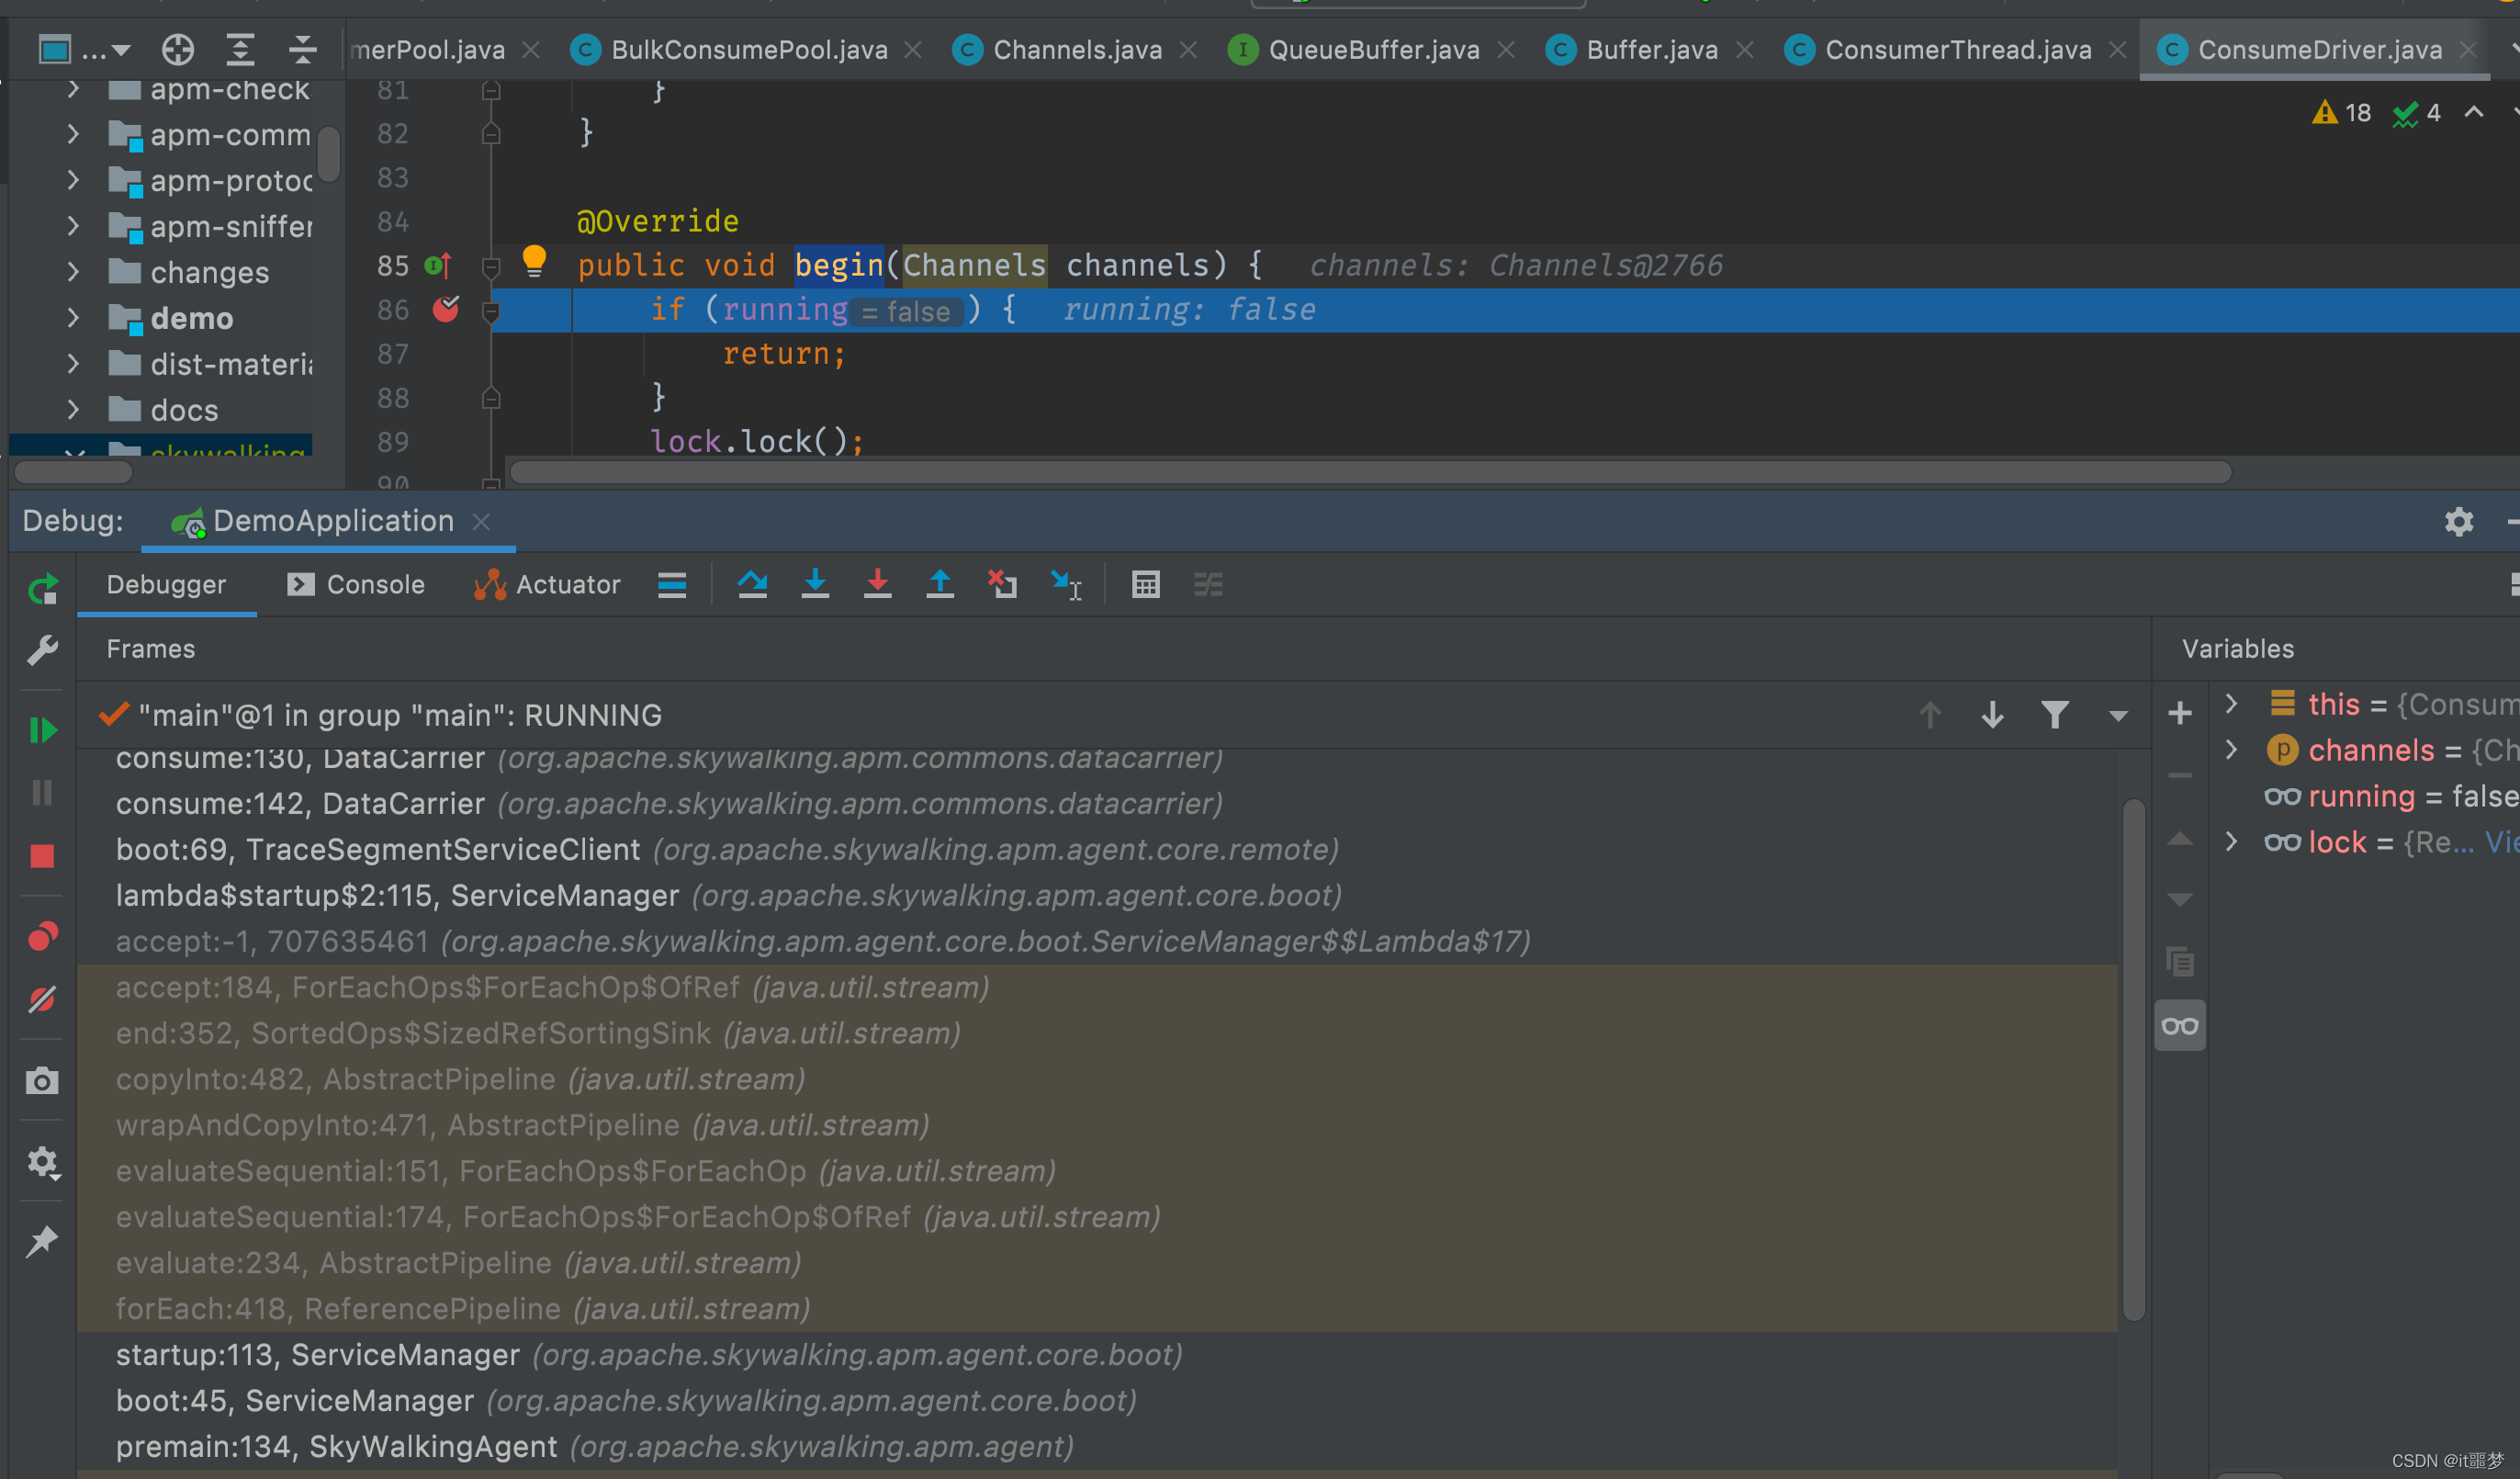
Task: Click the Force Step Into icon
Action: pos(876,584)
